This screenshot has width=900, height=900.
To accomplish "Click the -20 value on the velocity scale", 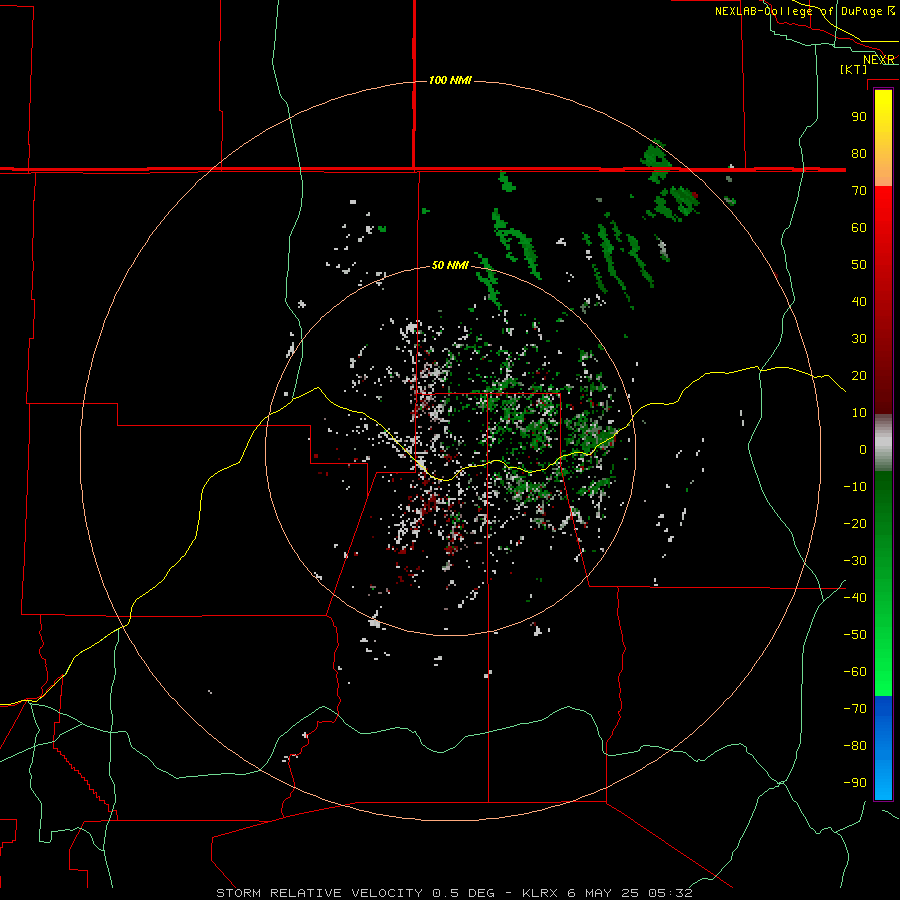I will (855, 524).
